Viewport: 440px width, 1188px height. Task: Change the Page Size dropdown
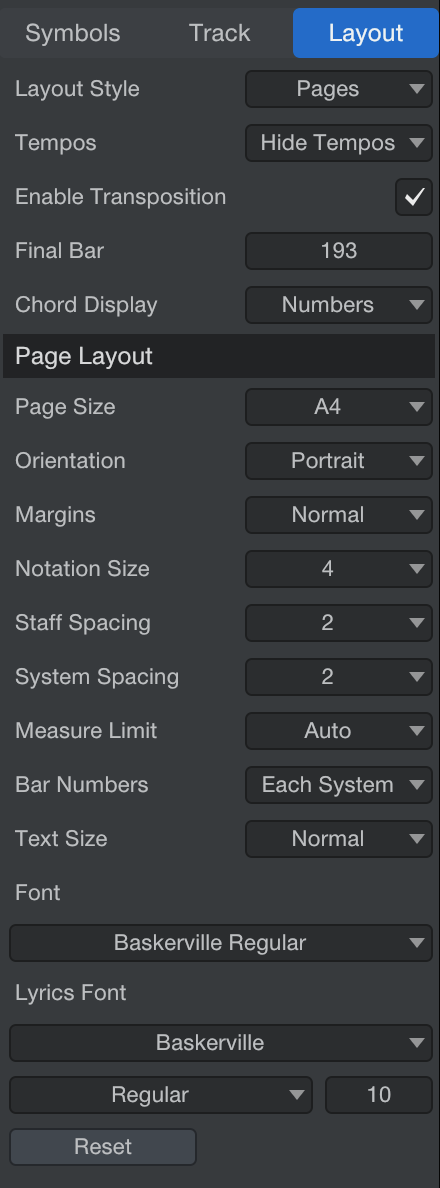339,407
